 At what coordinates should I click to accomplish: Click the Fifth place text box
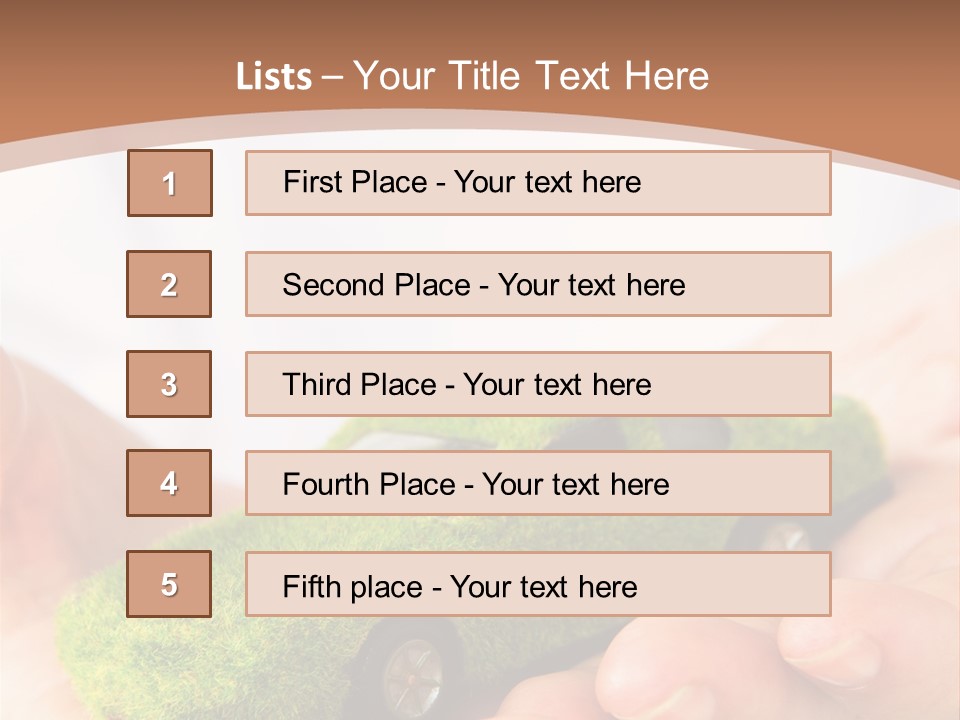point(538,584)
